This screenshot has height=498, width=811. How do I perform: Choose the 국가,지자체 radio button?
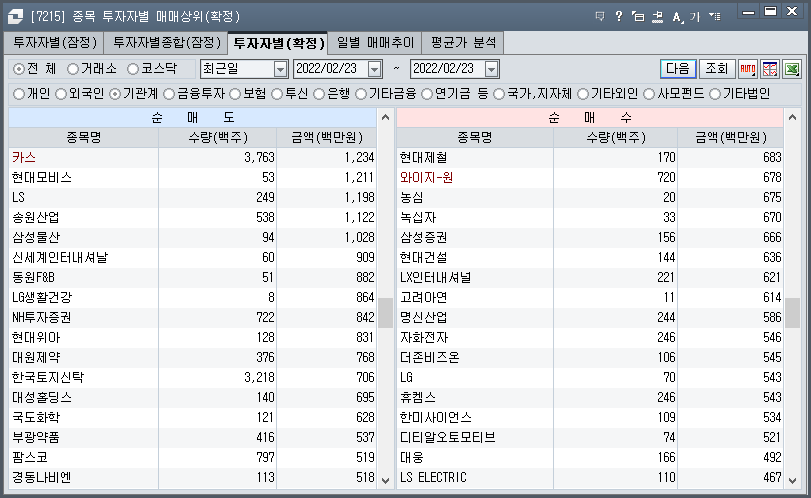pyautogui.click(x=499, y=94)
